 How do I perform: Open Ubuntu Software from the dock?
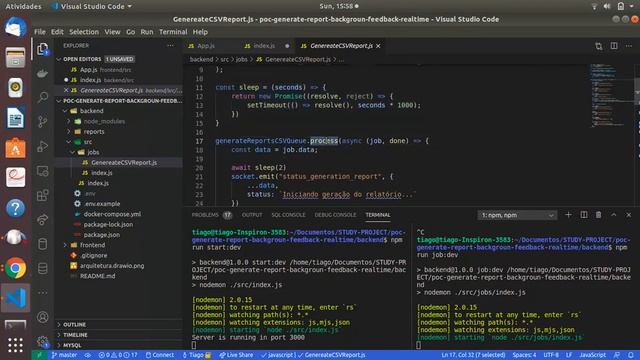[16, 148]
